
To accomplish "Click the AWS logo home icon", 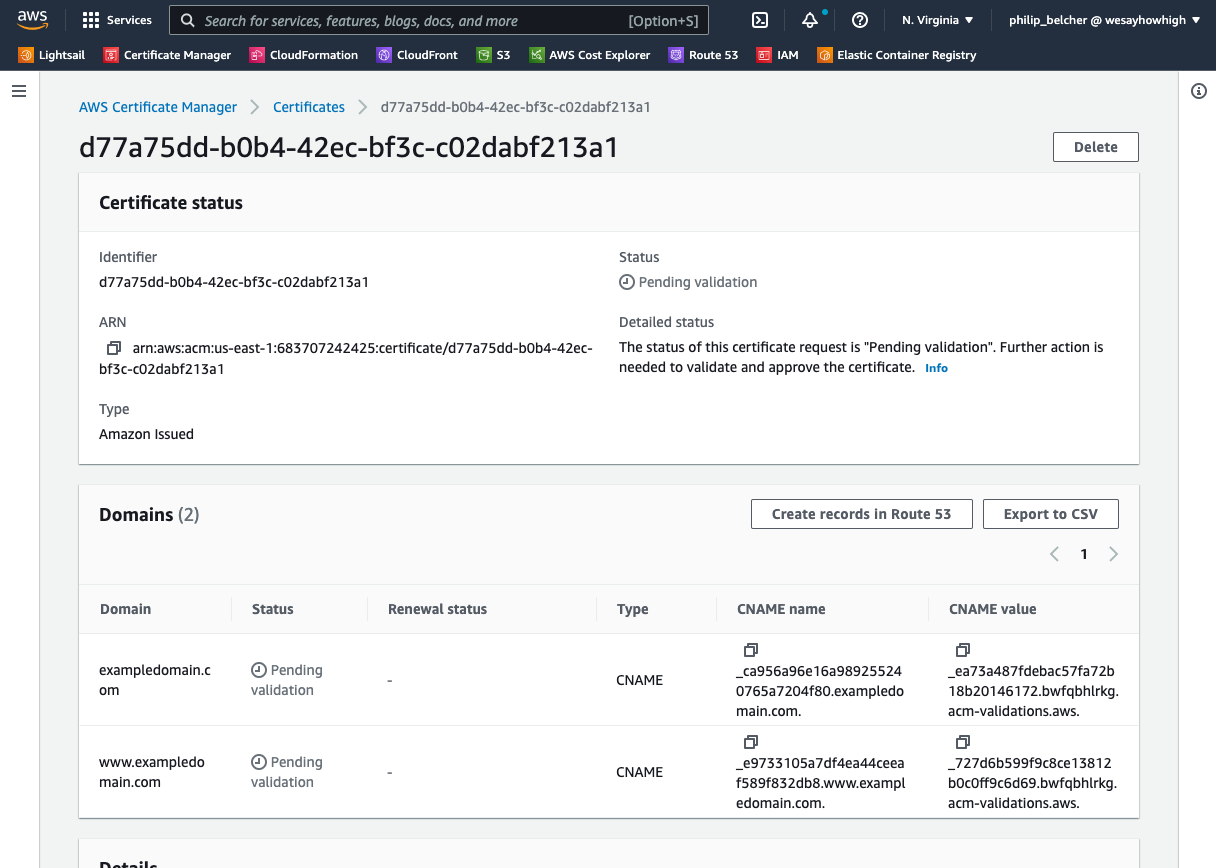I will 32,19.
